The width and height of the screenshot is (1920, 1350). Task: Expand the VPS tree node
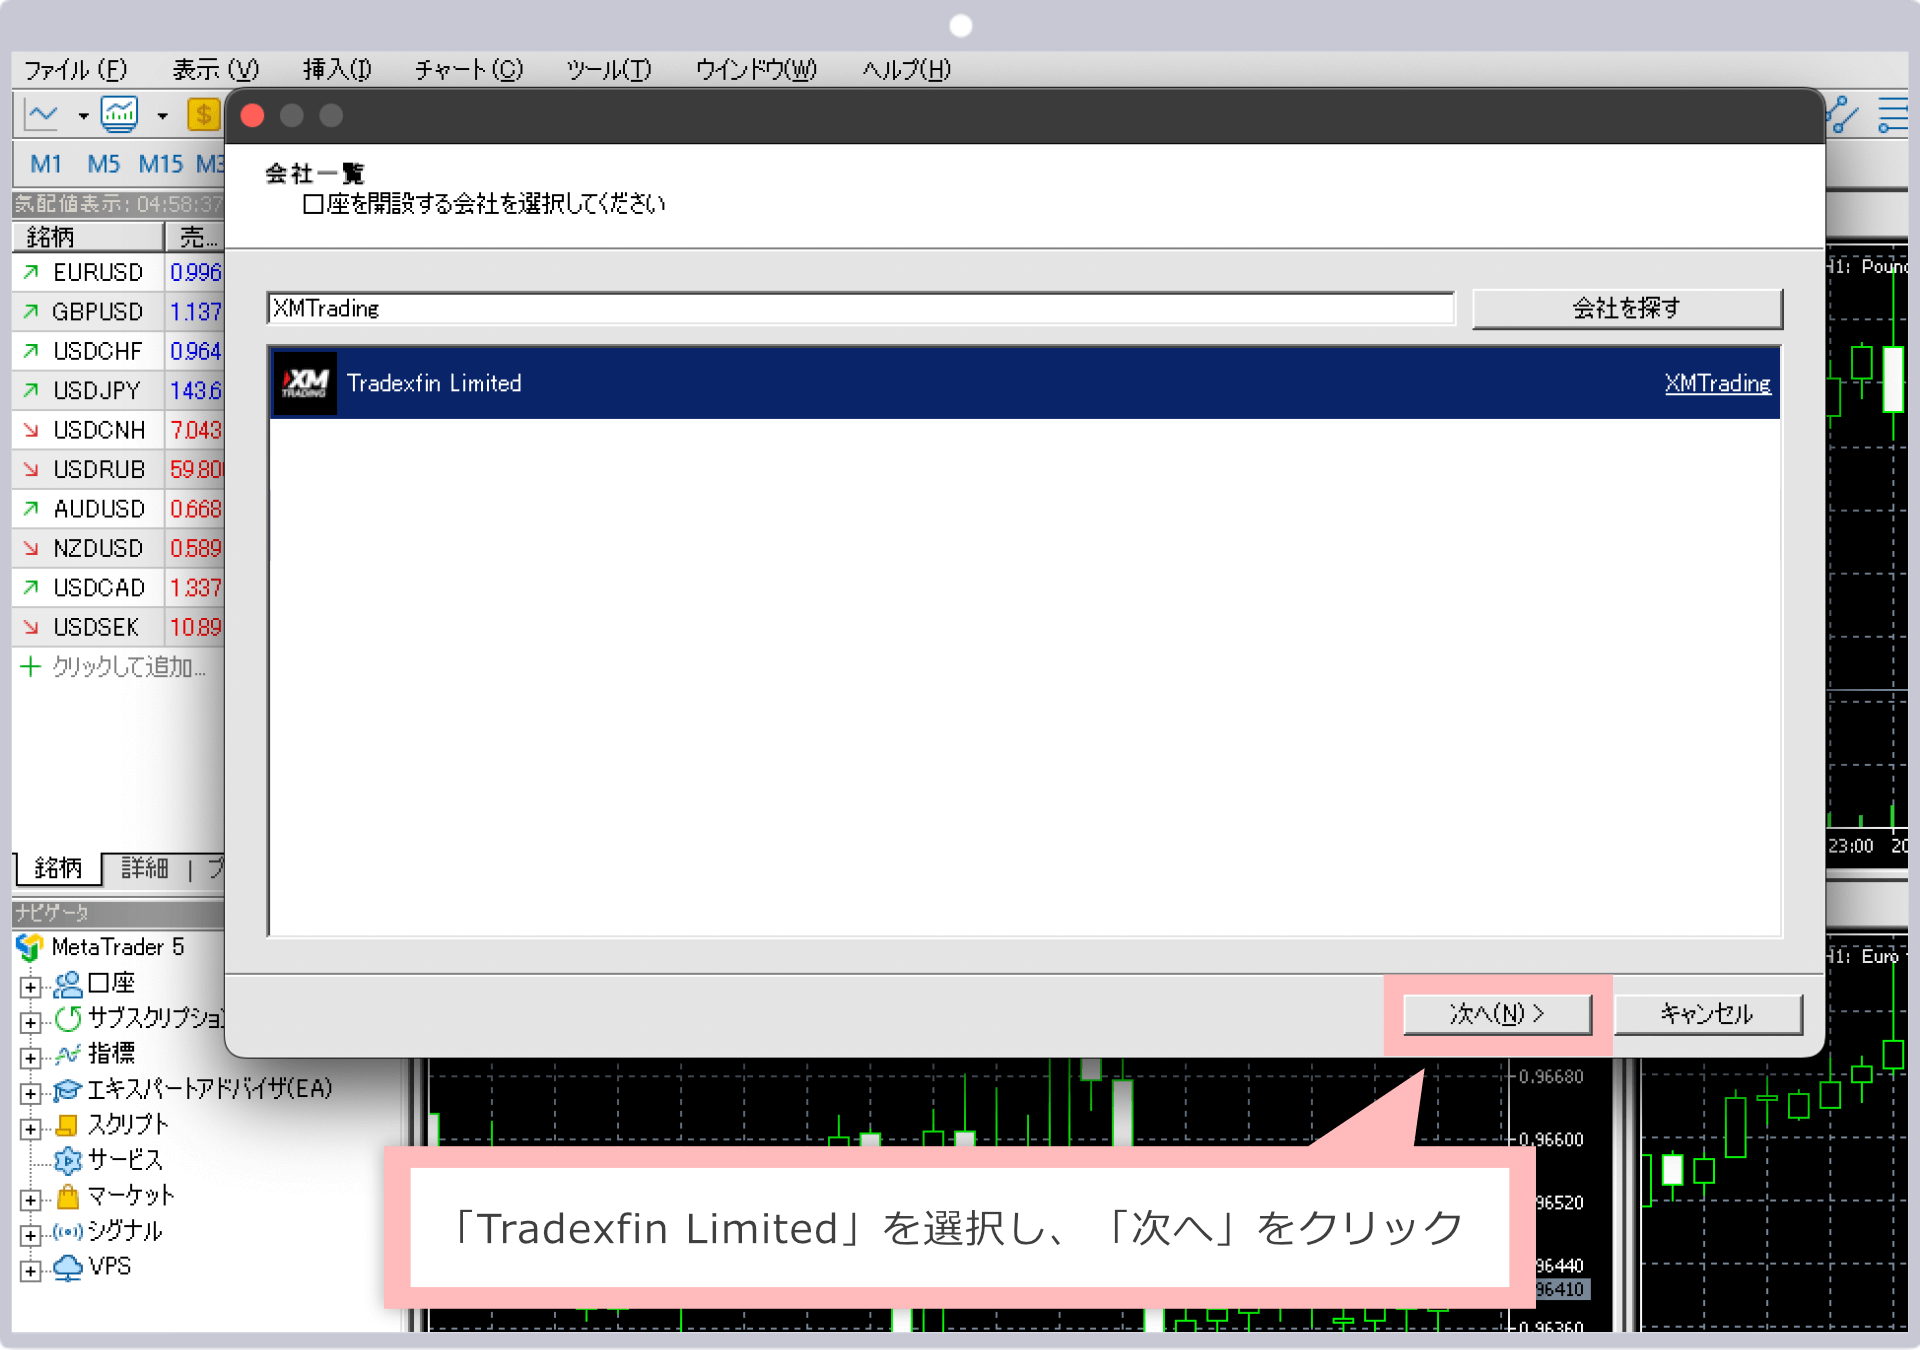(x=31, y=1271)
